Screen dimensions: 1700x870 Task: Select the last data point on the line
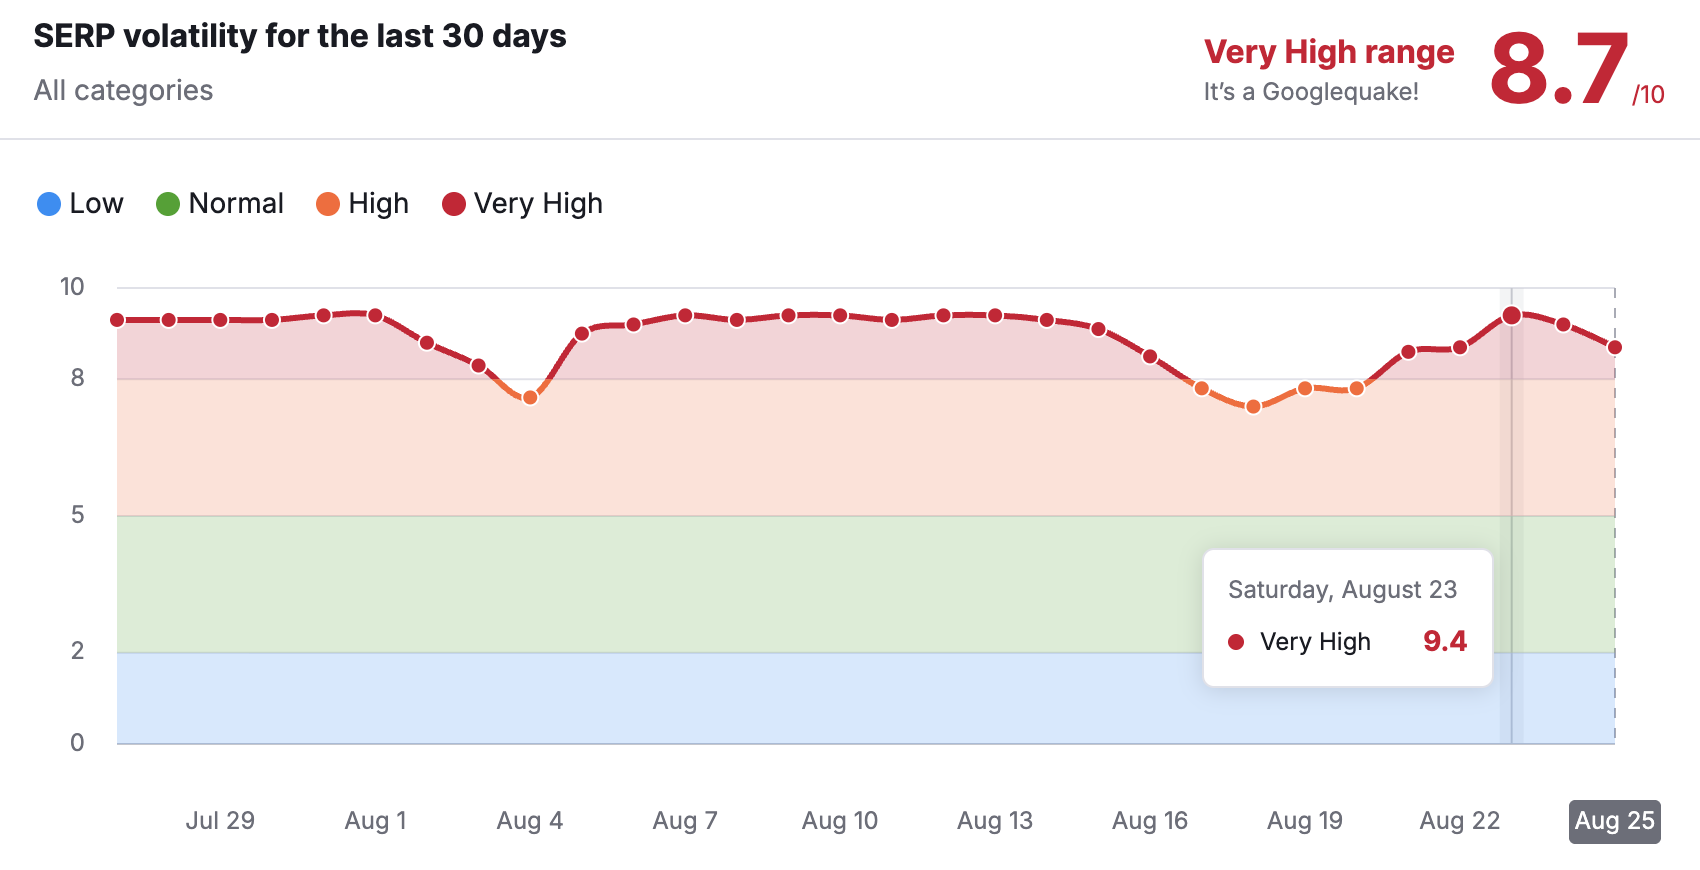click(1614, 347)
